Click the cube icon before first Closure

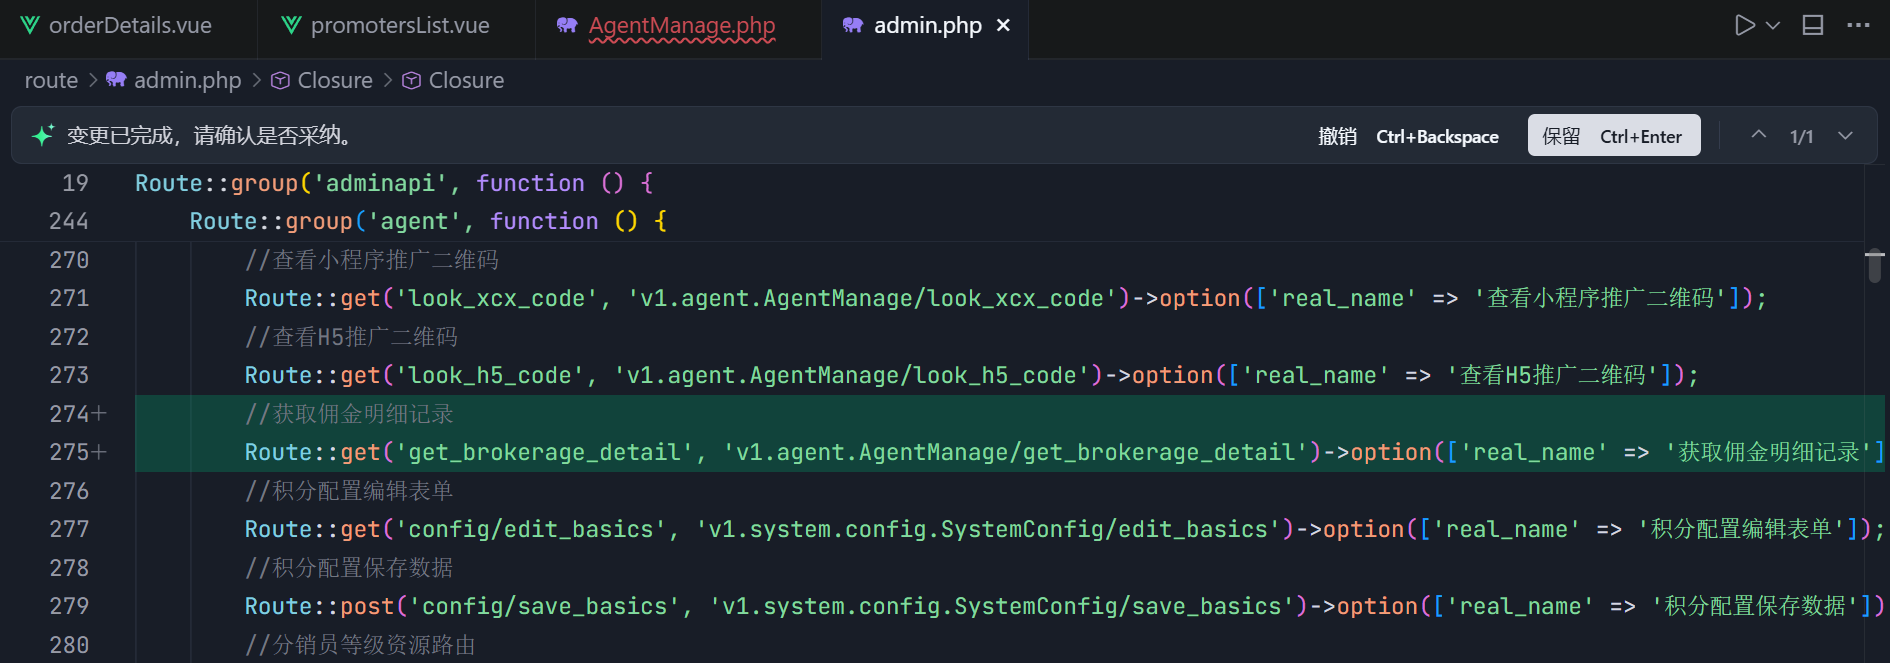281,80
